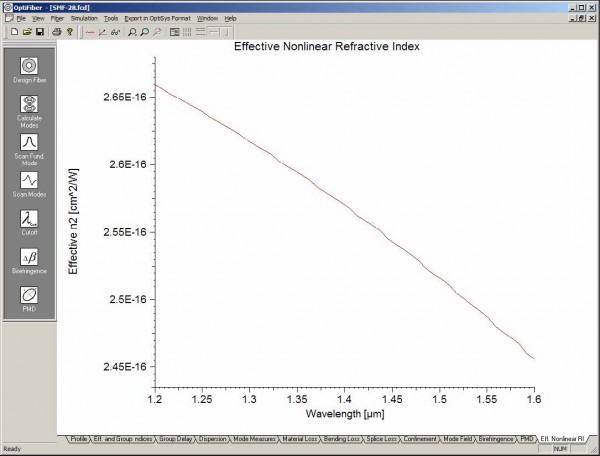Open help via the question mark icon
The image size is (600, 456).
(70, 32)
